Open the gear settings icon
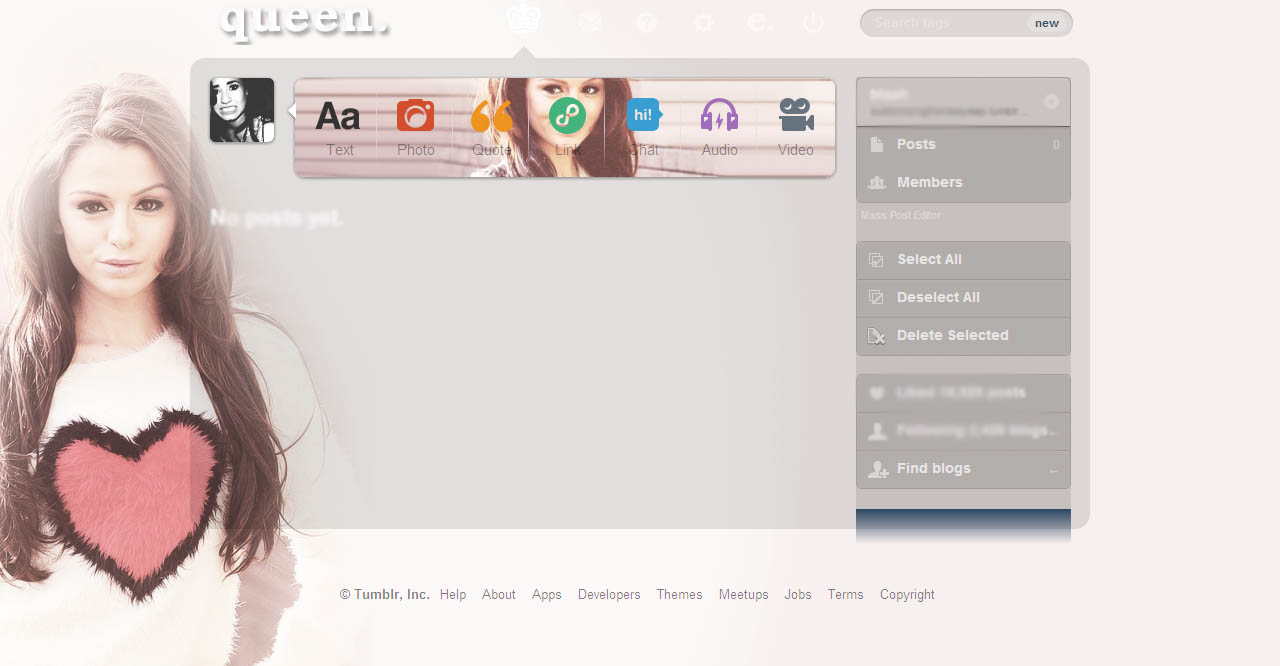Screen dimensions: 1280x666 [704, 22]
